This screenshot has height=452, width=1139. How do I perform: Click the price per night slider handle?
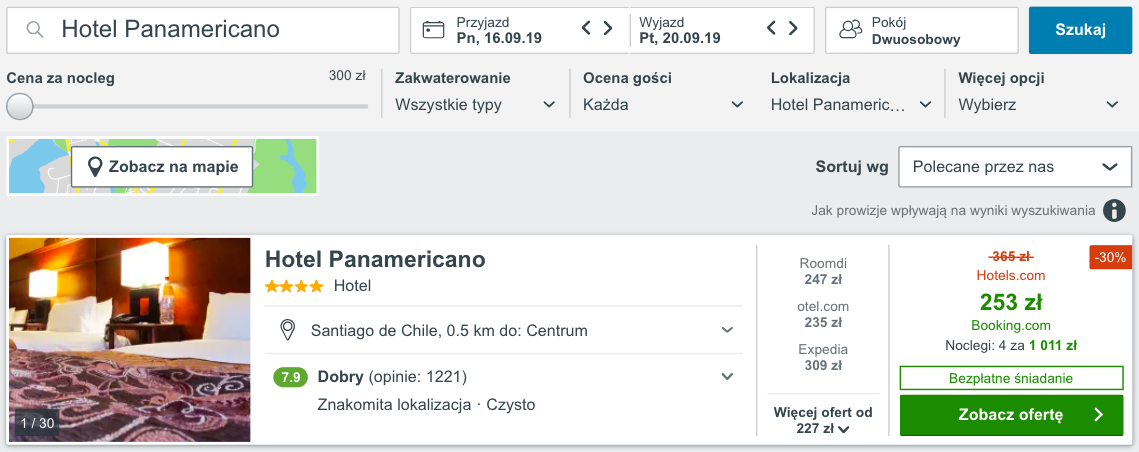[x=20, y=106]
